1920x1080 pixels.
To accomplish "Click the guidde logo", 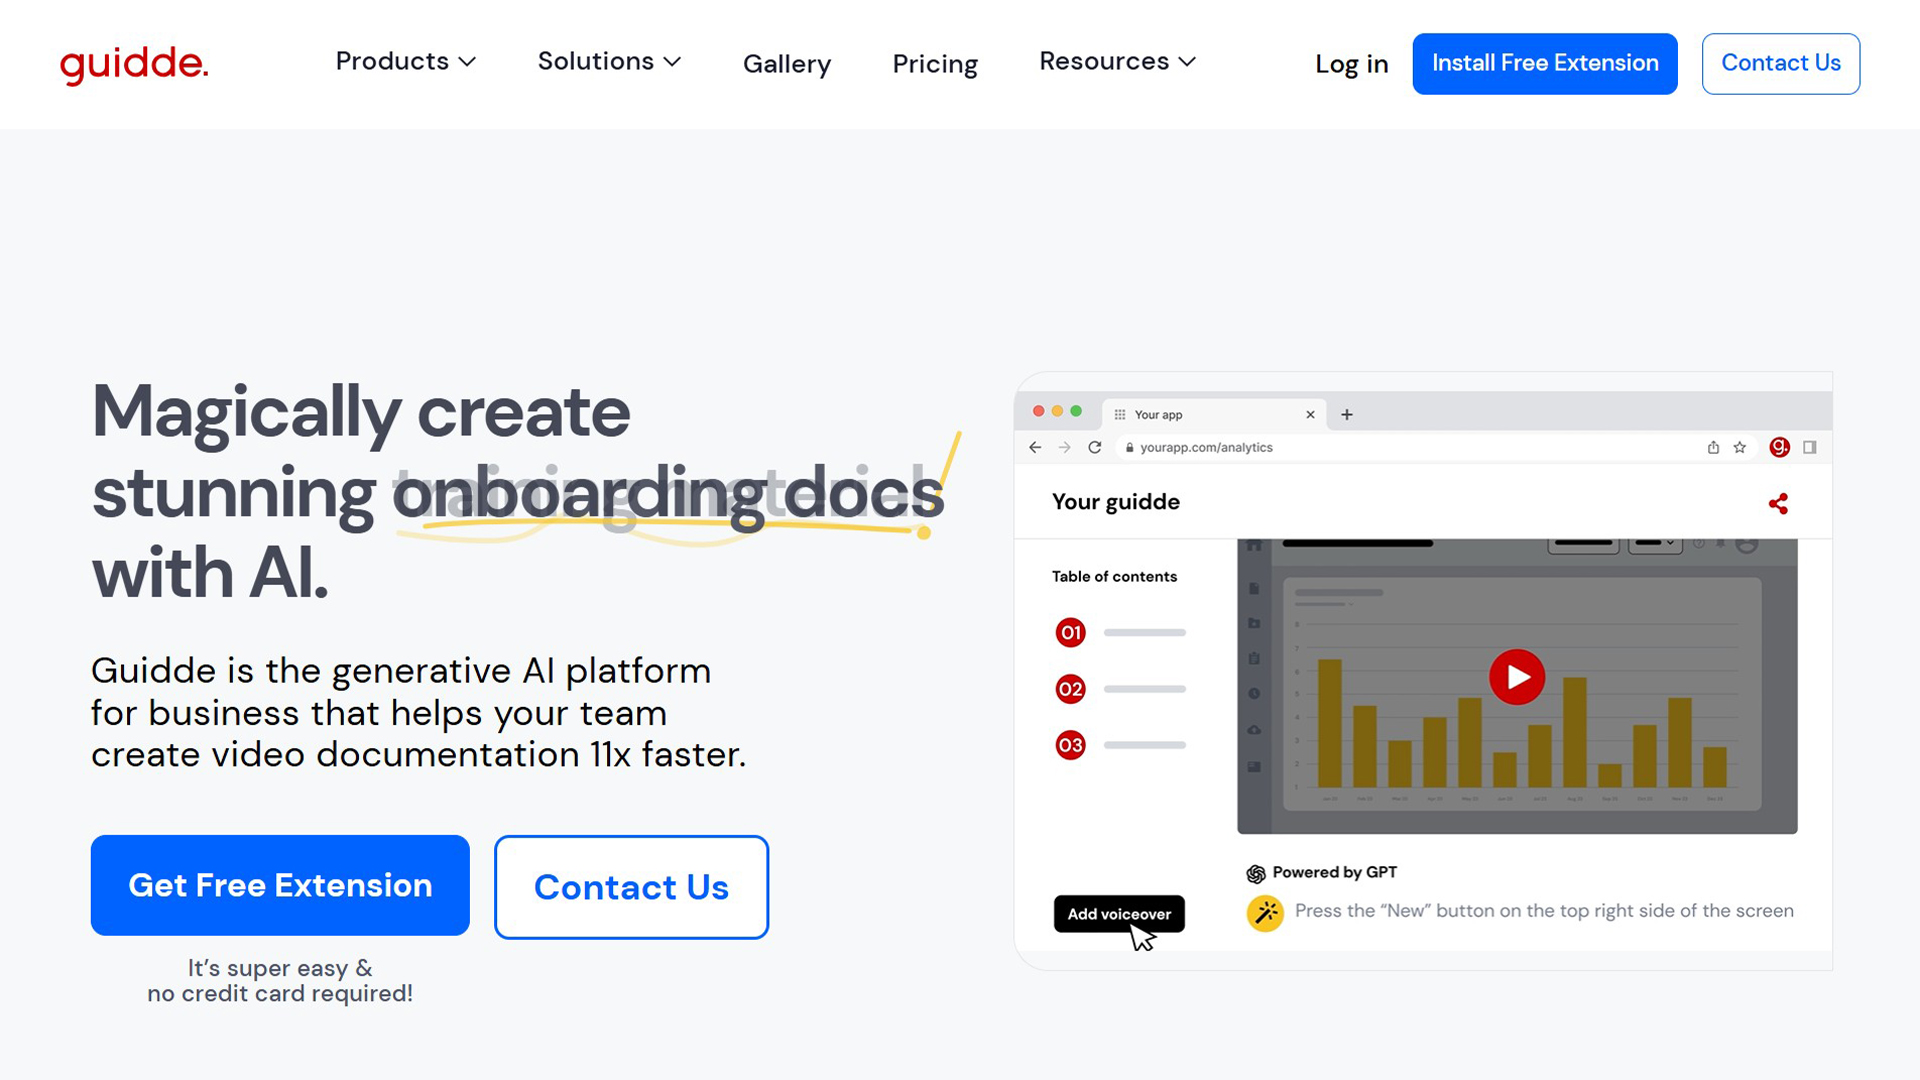I will coord(134,64).
